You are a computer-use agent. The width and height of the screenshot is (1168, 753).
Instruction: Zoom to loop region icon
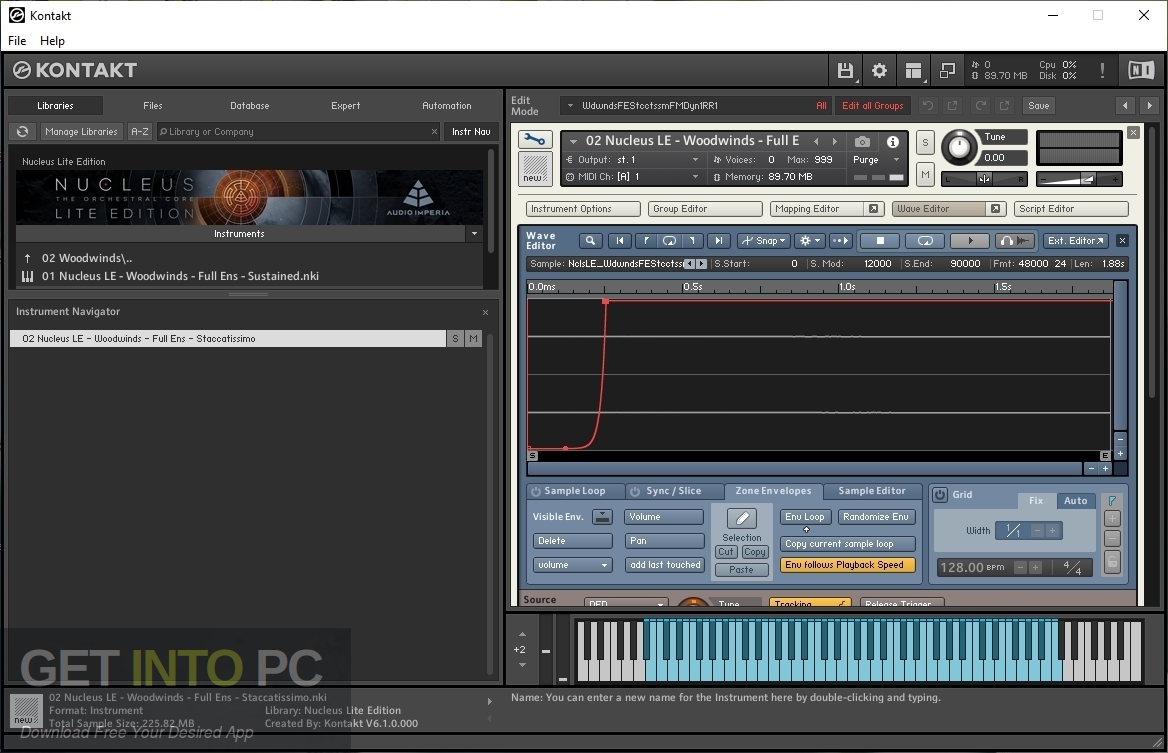pos(669,241)
